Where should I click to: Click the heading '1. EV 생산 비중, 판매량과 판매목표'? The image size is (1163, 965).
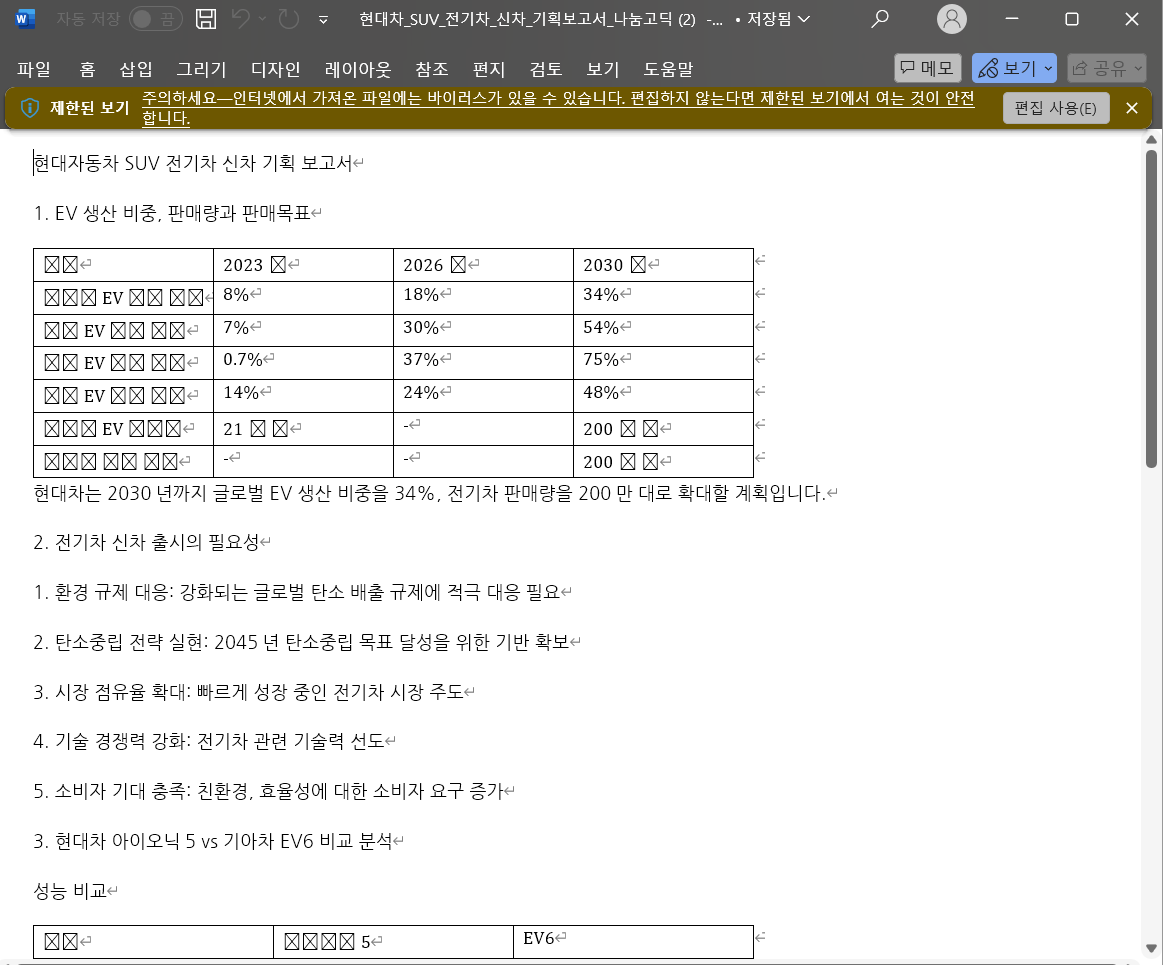172,214
